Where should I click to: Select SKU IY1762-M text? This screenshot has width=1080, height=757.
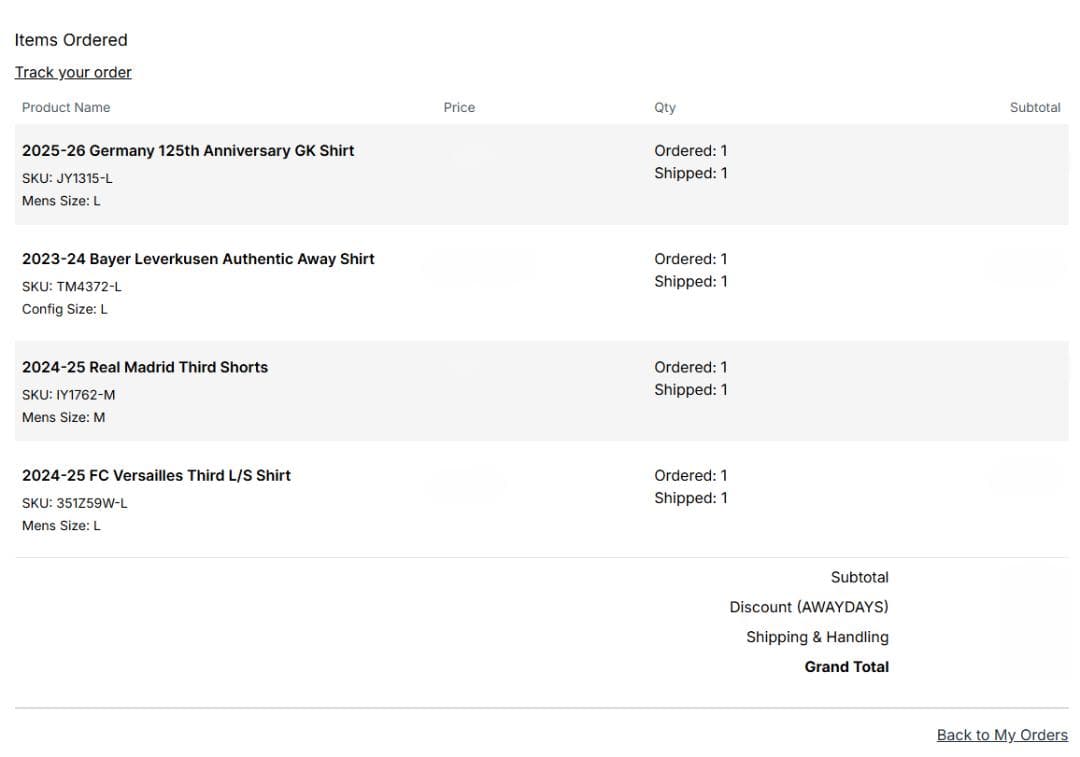click(68, 395)
